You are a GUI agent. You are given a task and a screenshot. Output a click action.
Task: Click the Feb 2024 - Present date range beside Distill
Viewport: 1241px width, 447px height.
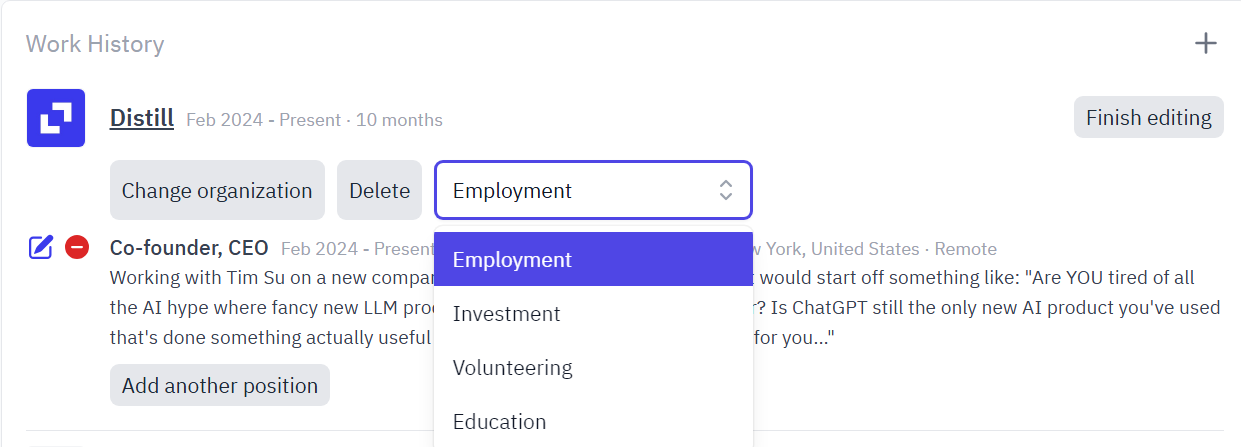tap(264, 120)
